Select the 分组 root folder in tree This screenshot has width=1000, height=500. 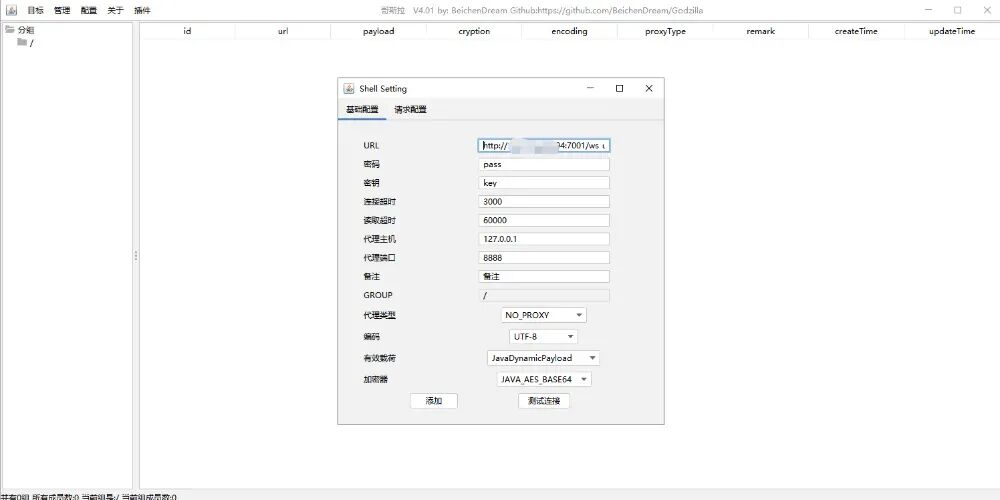19,30
